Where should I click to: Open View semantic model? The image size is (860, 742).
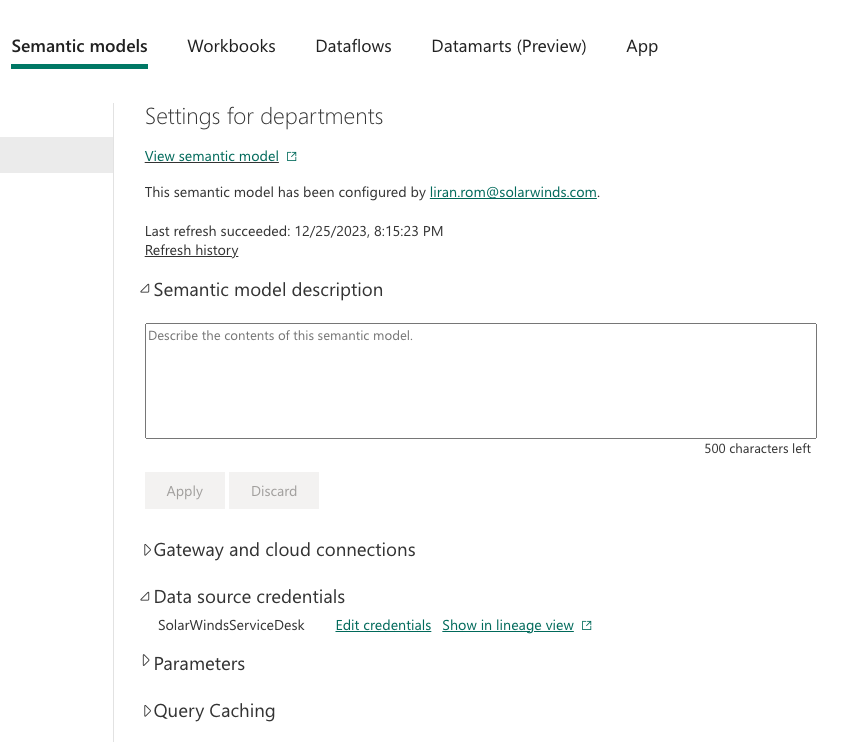coord(211,156)
